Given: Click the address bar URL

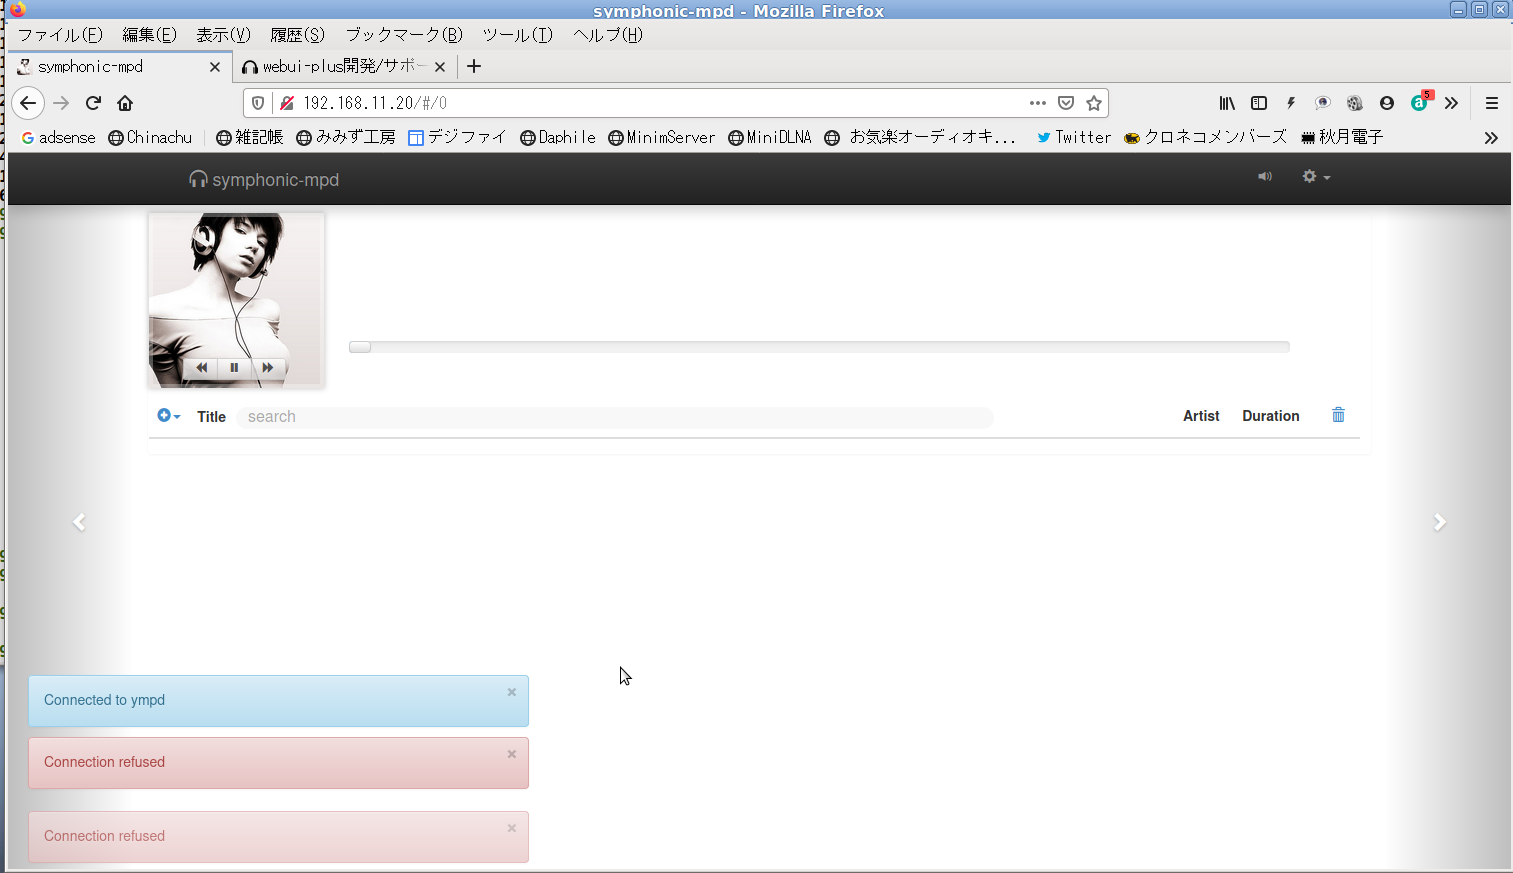Looking at the screenshot, I should click(375, 103).
